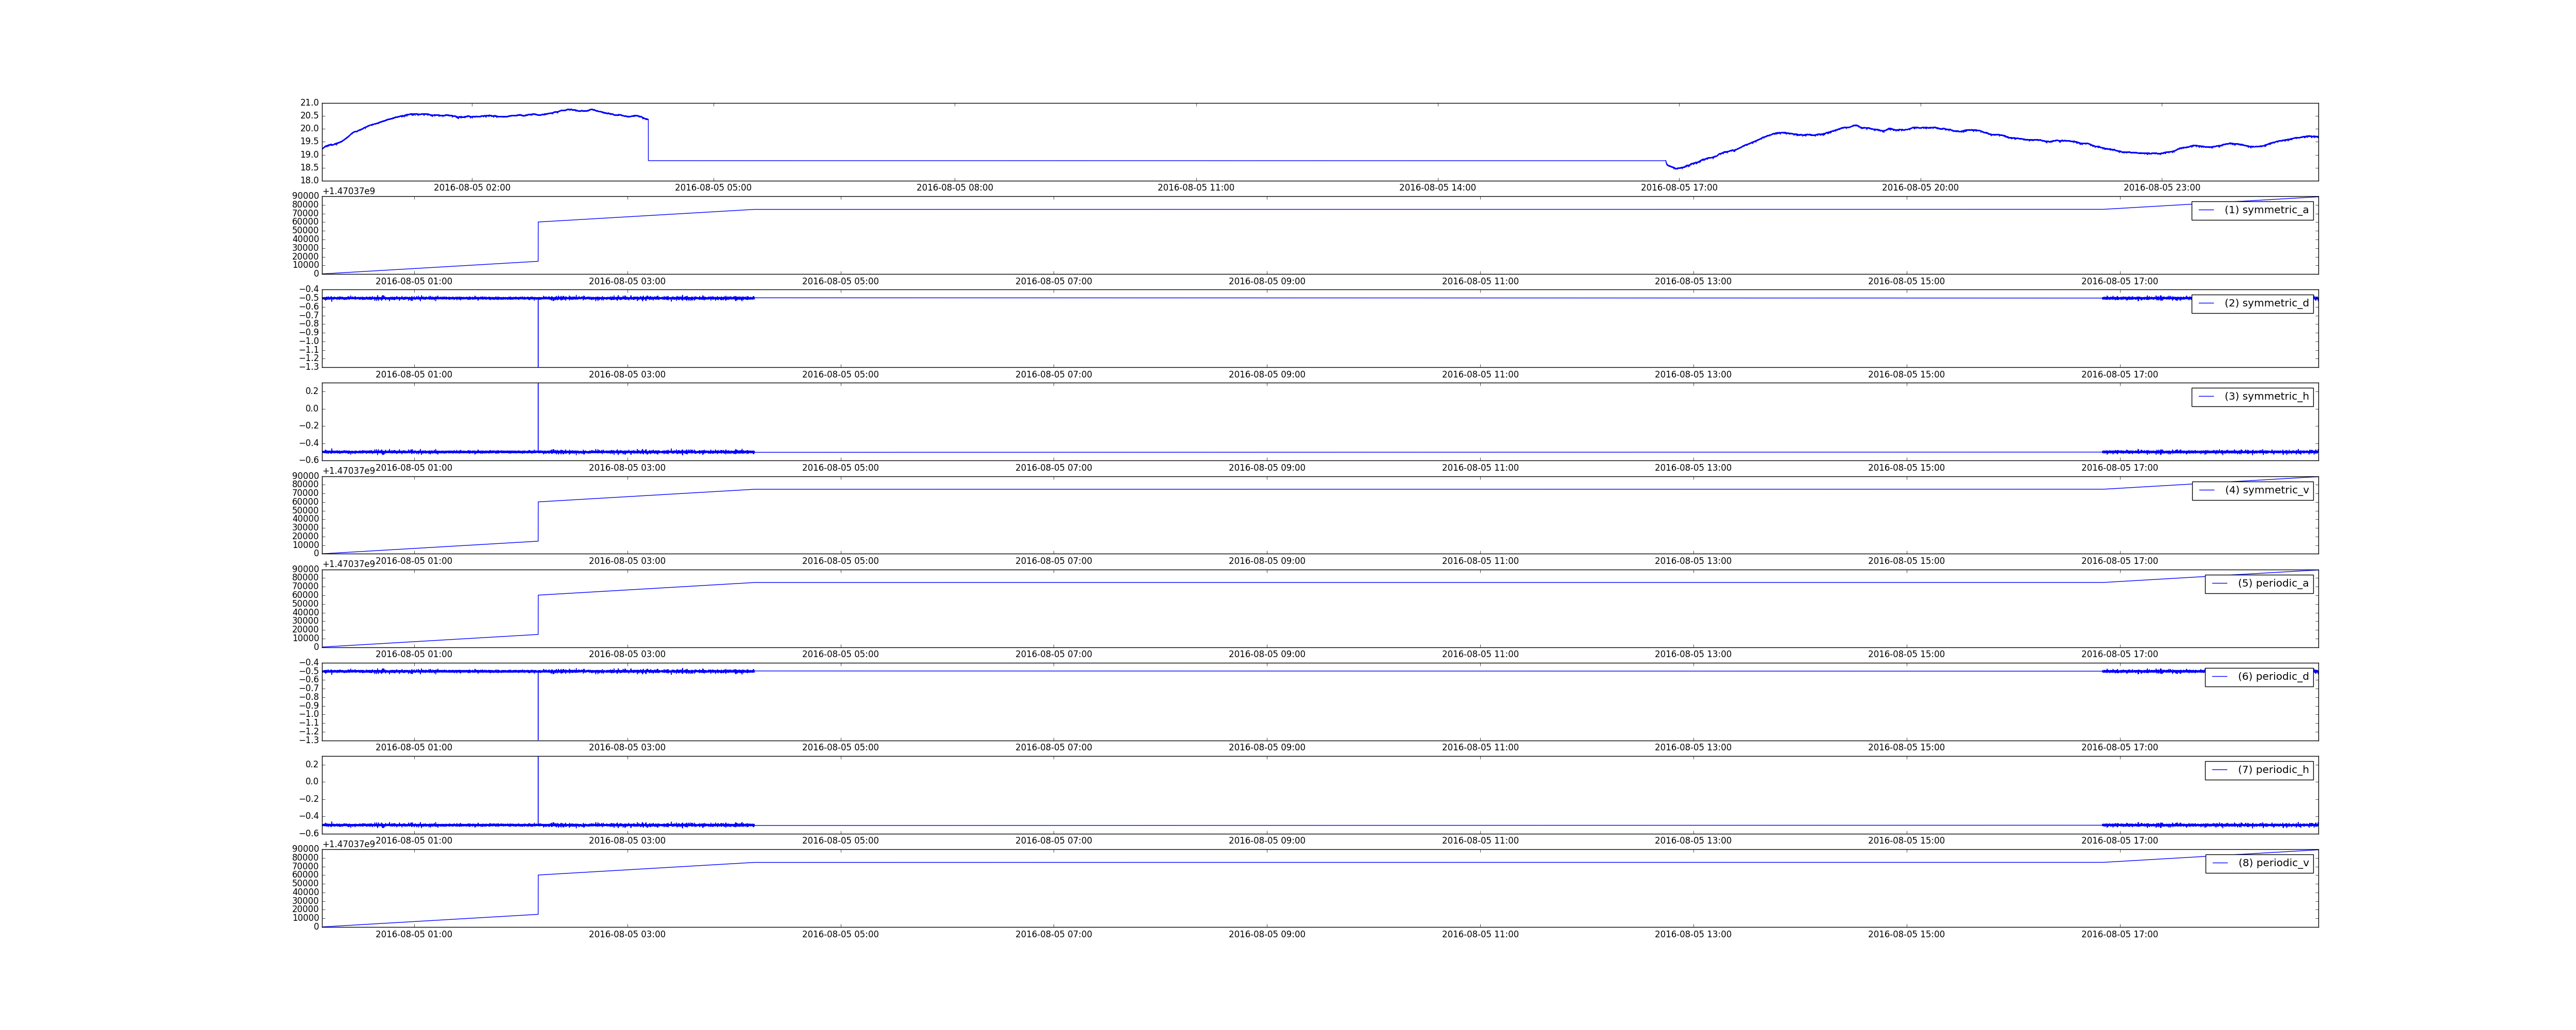Select the "2016-08-05 20:00" x-axis tick label
This screenshot has width=2576, height=1030.
tap(1920, 187)
